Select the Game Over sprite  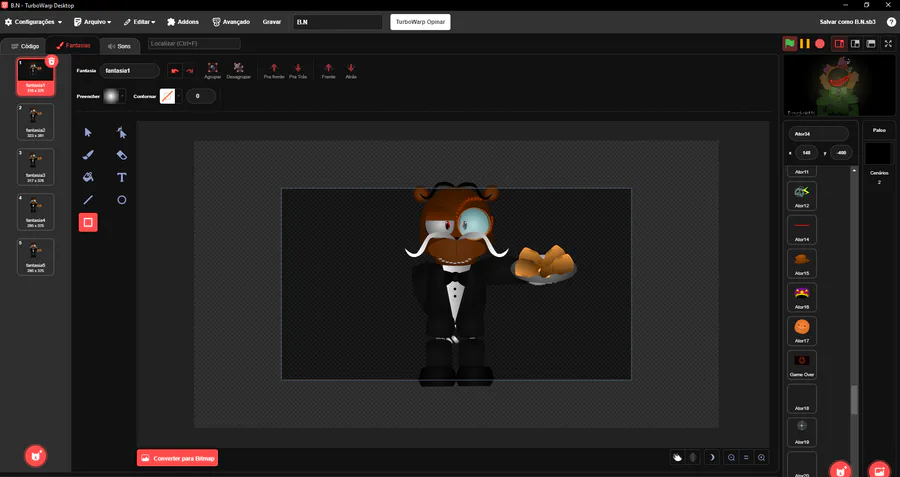coord(802,364)
